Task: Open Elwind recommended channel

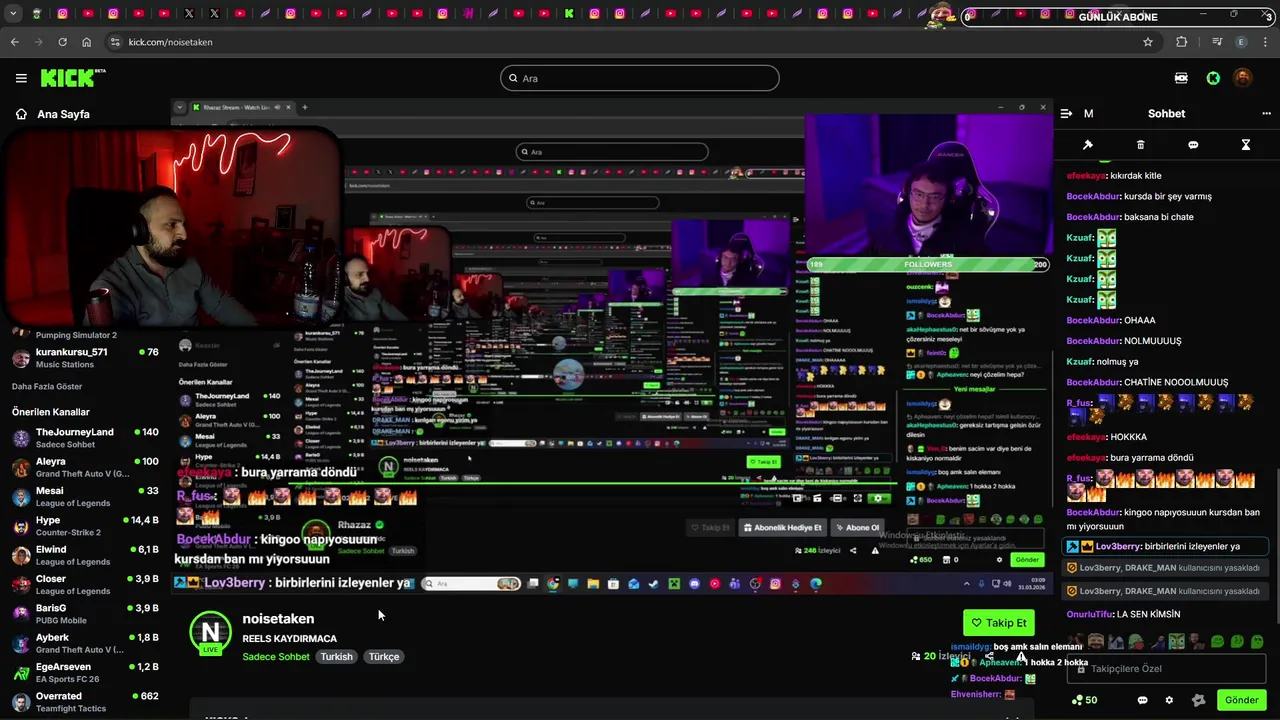Action: 85,555
